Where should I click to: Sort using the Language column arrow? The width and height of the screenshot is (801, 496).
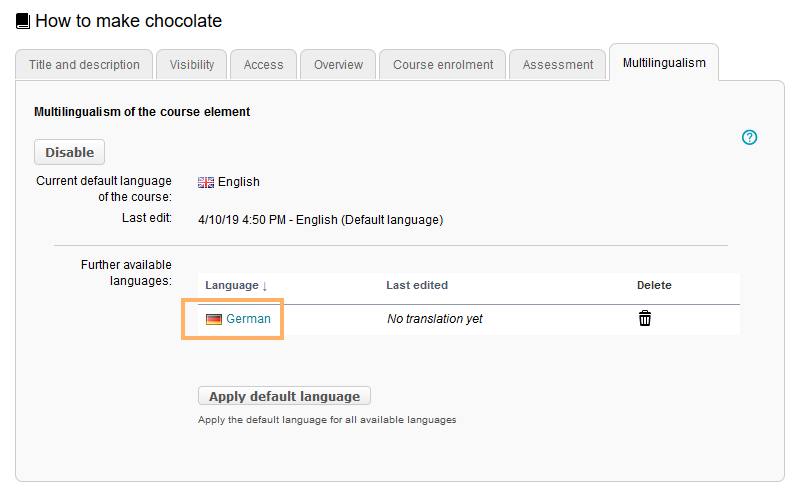point(265,286)
